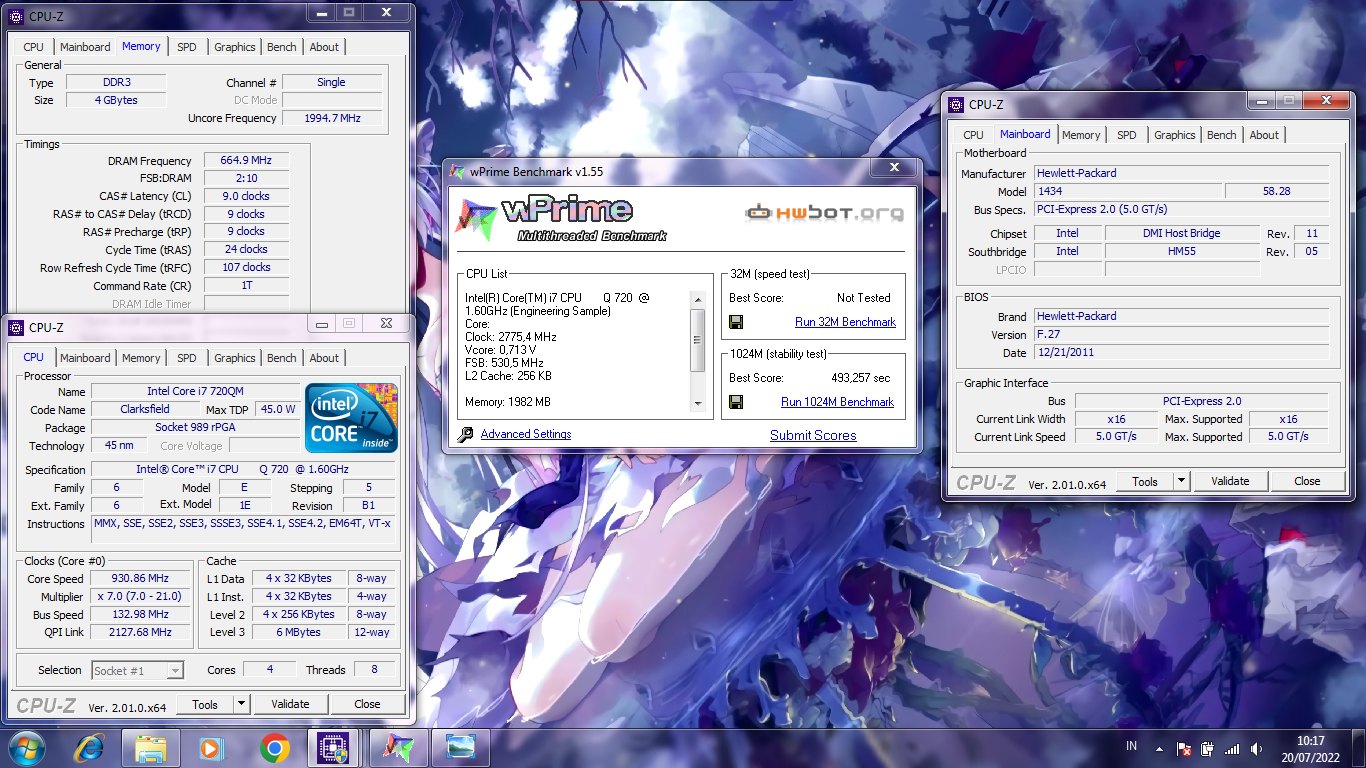The image size is (1366, 768).
Task: Switch to CPU-Z via its taskbar icon
Action: (x=332, y=747)
